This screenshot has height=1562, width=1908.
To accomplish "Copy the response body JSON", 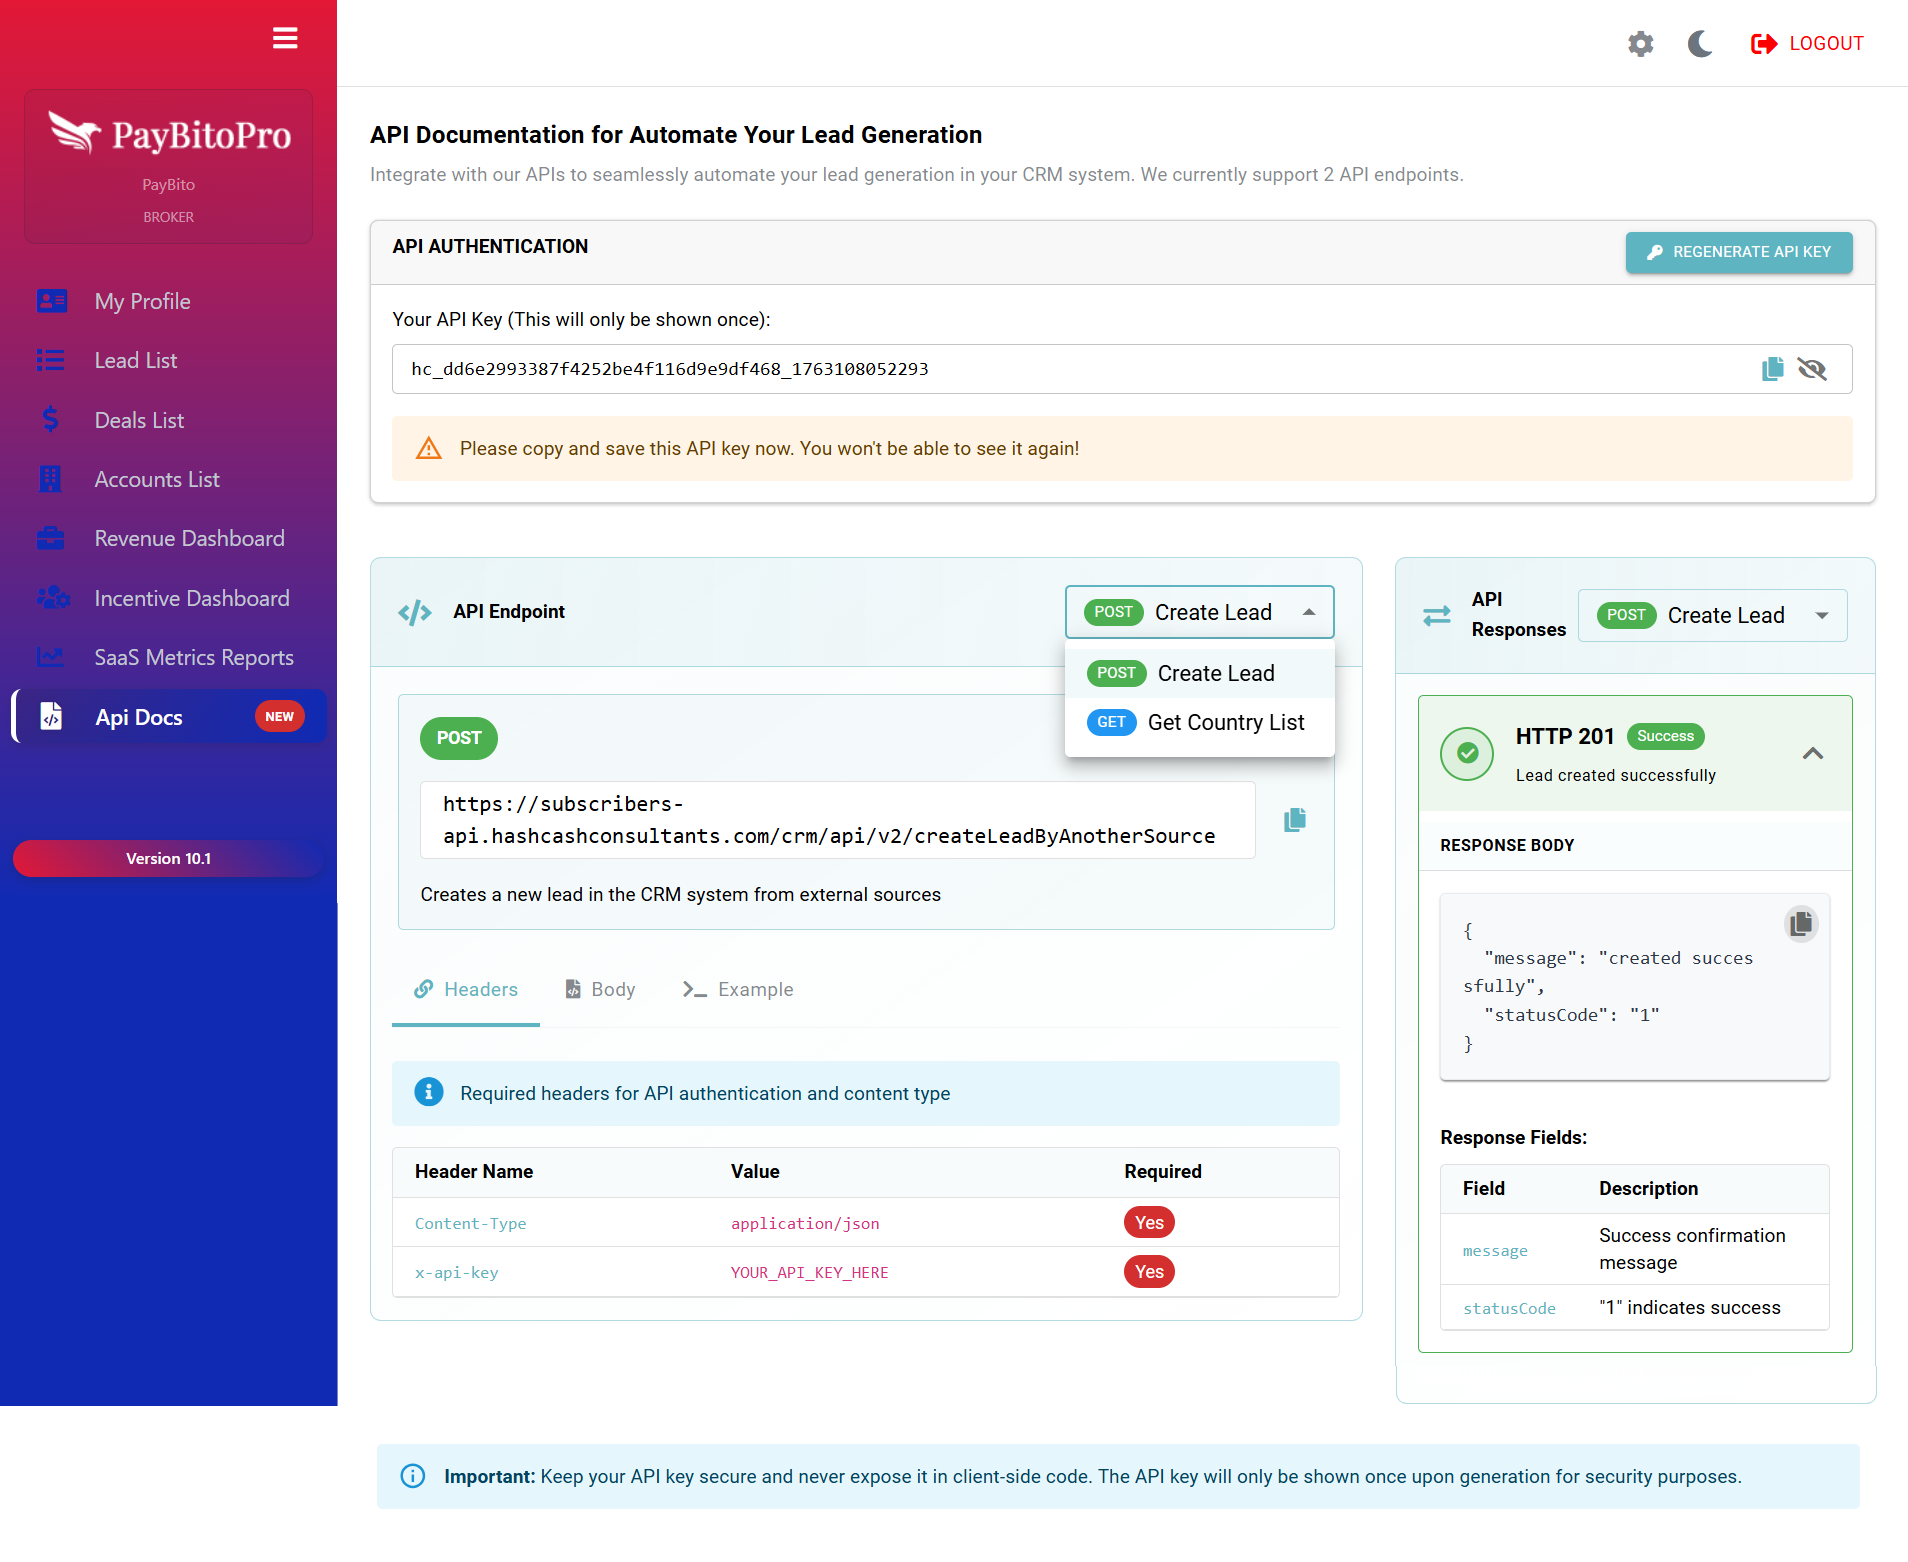I will pos(1801,923).
